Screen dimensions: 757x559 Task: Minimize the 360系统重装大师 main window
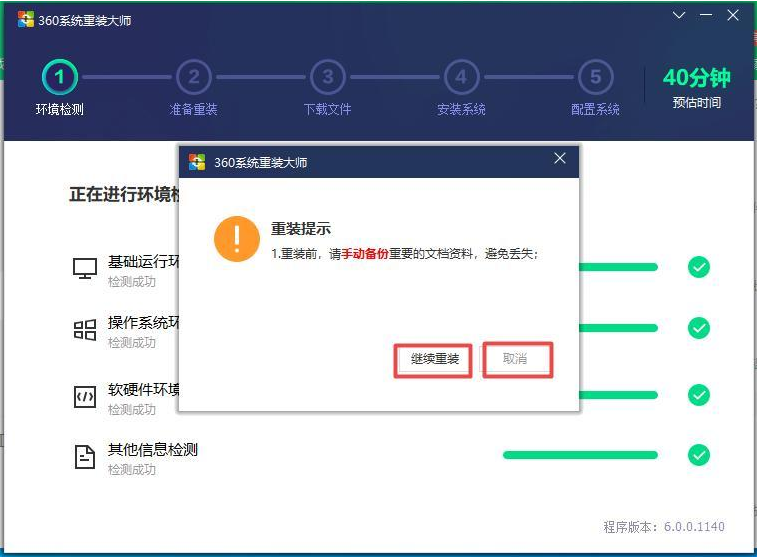click(x=706, y=15)
